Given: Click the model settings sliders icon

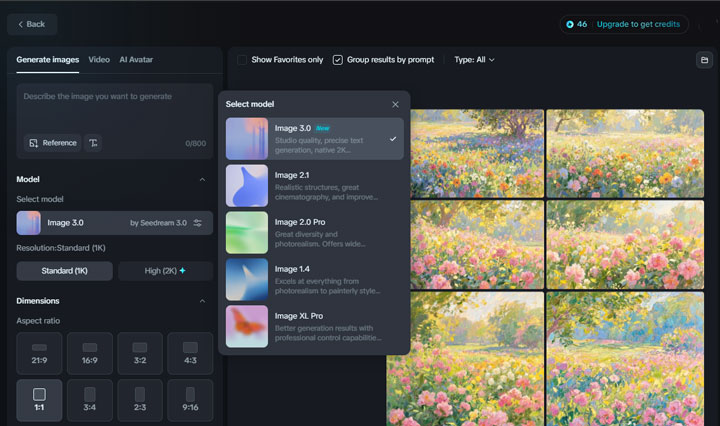Looking at the screenshot, I should pos(198,223).
